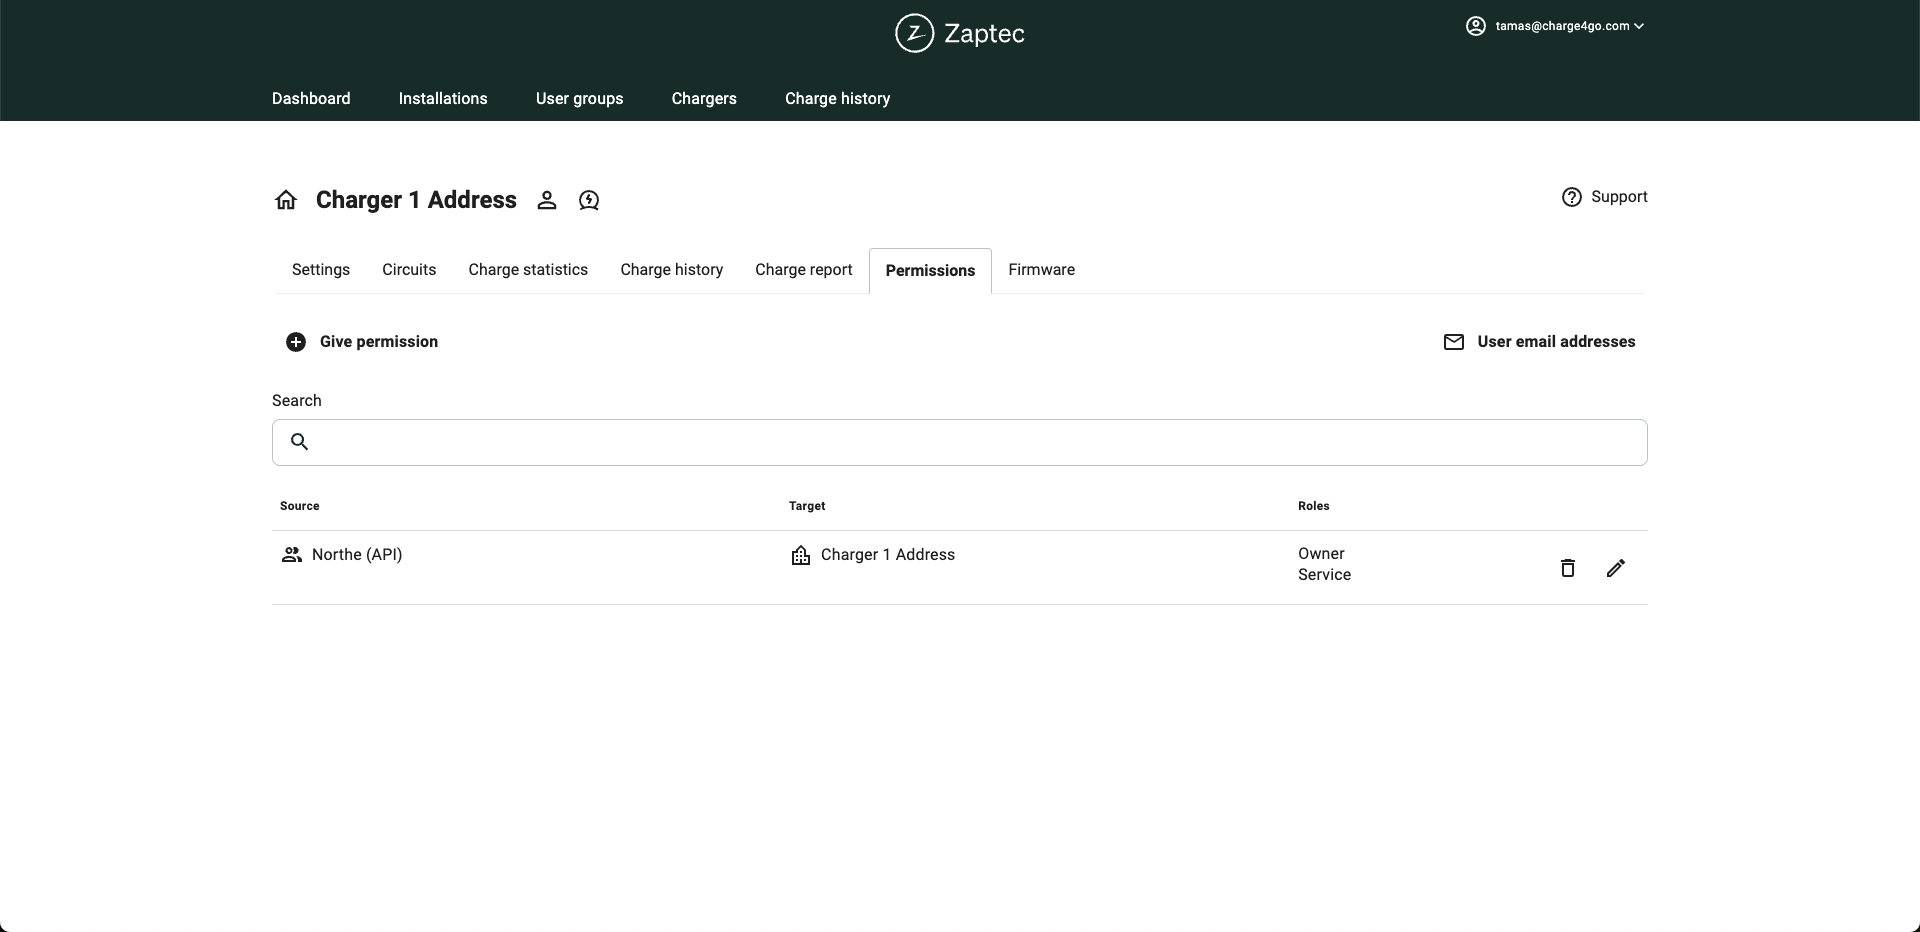This screenshot has width=1920, height=932.
Task: Click the home icon beside Charger 1 Address
Action: (286, 200)
